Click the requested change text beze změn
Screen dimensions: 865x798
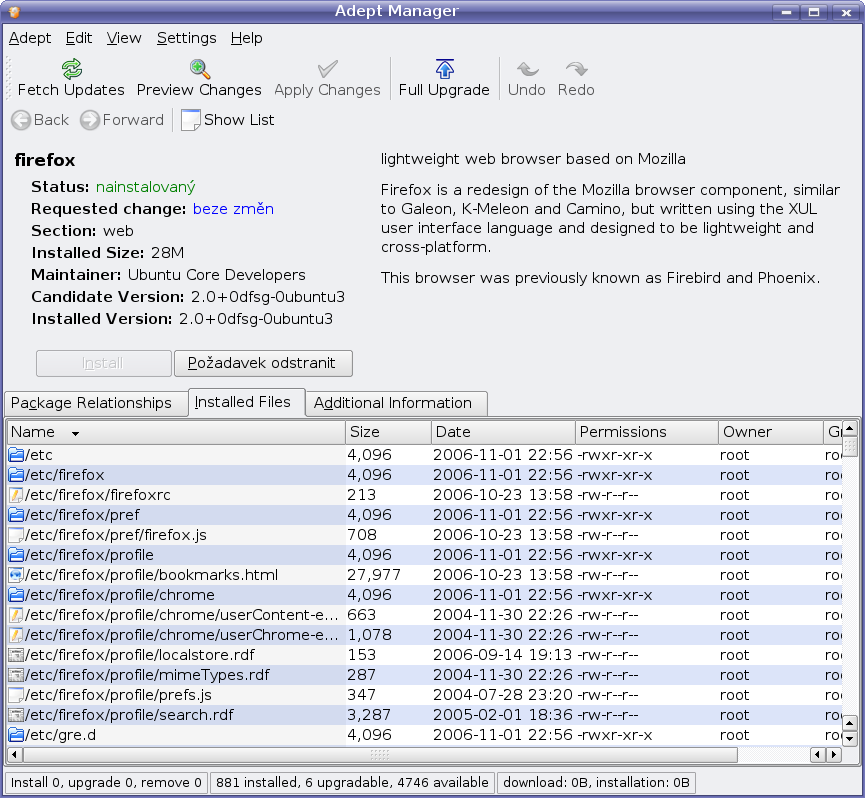click(x=233, y=209)
